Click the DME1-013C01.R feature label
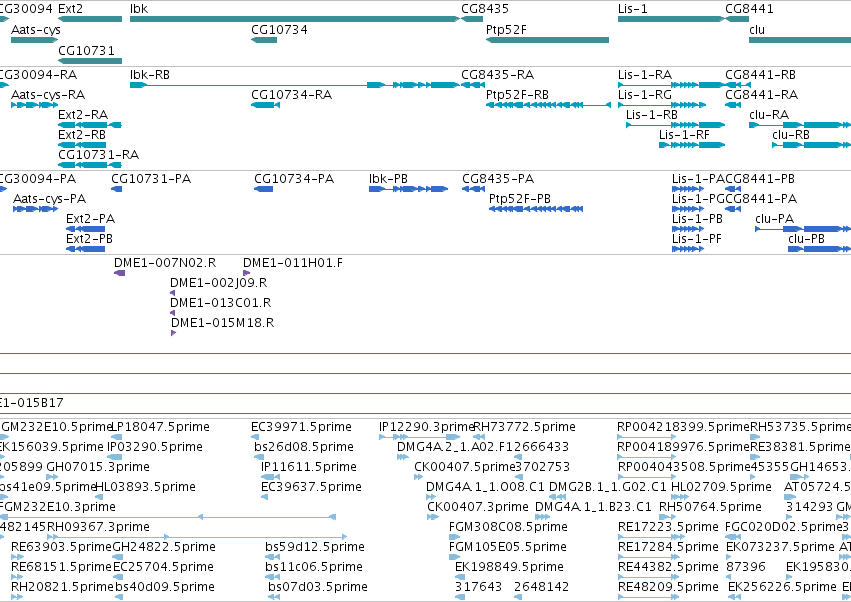 pos(220,303)
